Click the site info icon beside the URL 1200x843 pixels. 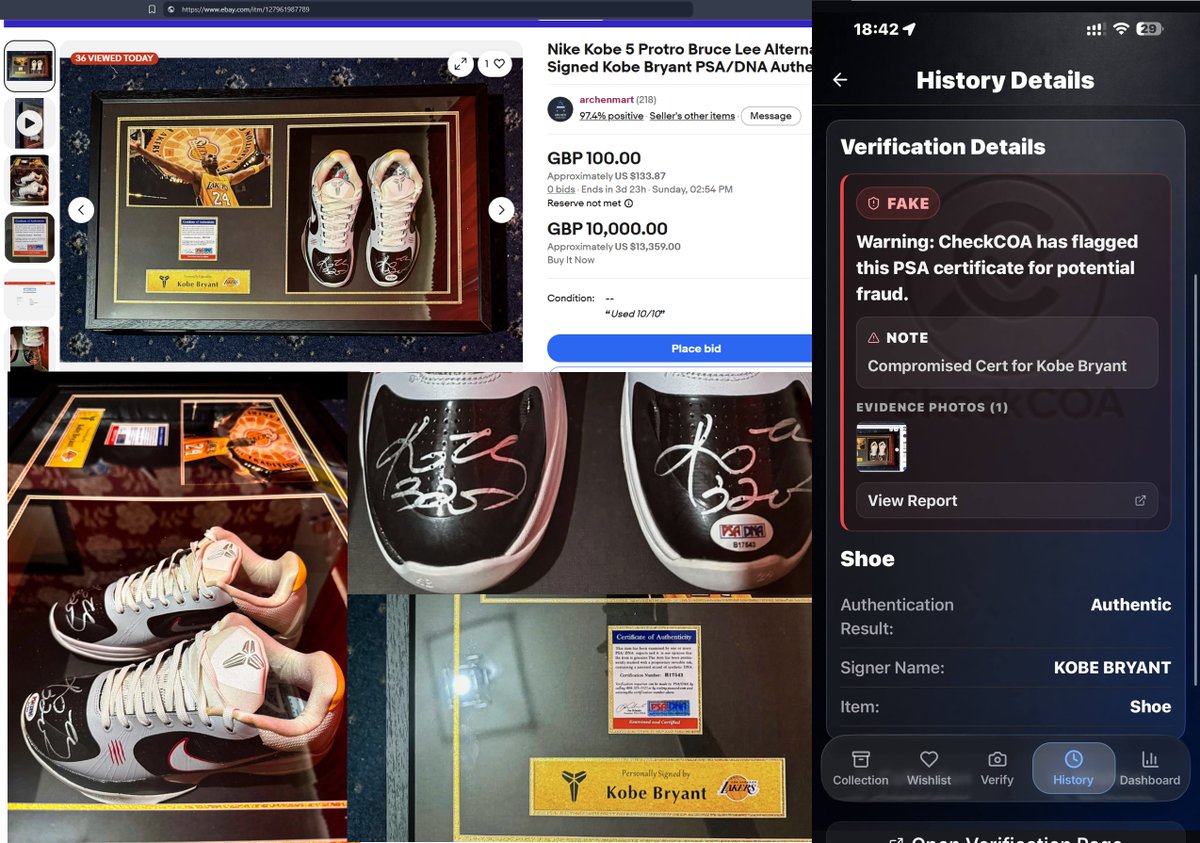(171, 9)
